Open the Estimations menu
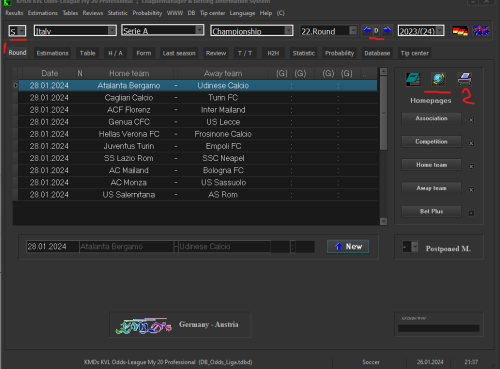 pyautogui.click(x=43, y=13)
